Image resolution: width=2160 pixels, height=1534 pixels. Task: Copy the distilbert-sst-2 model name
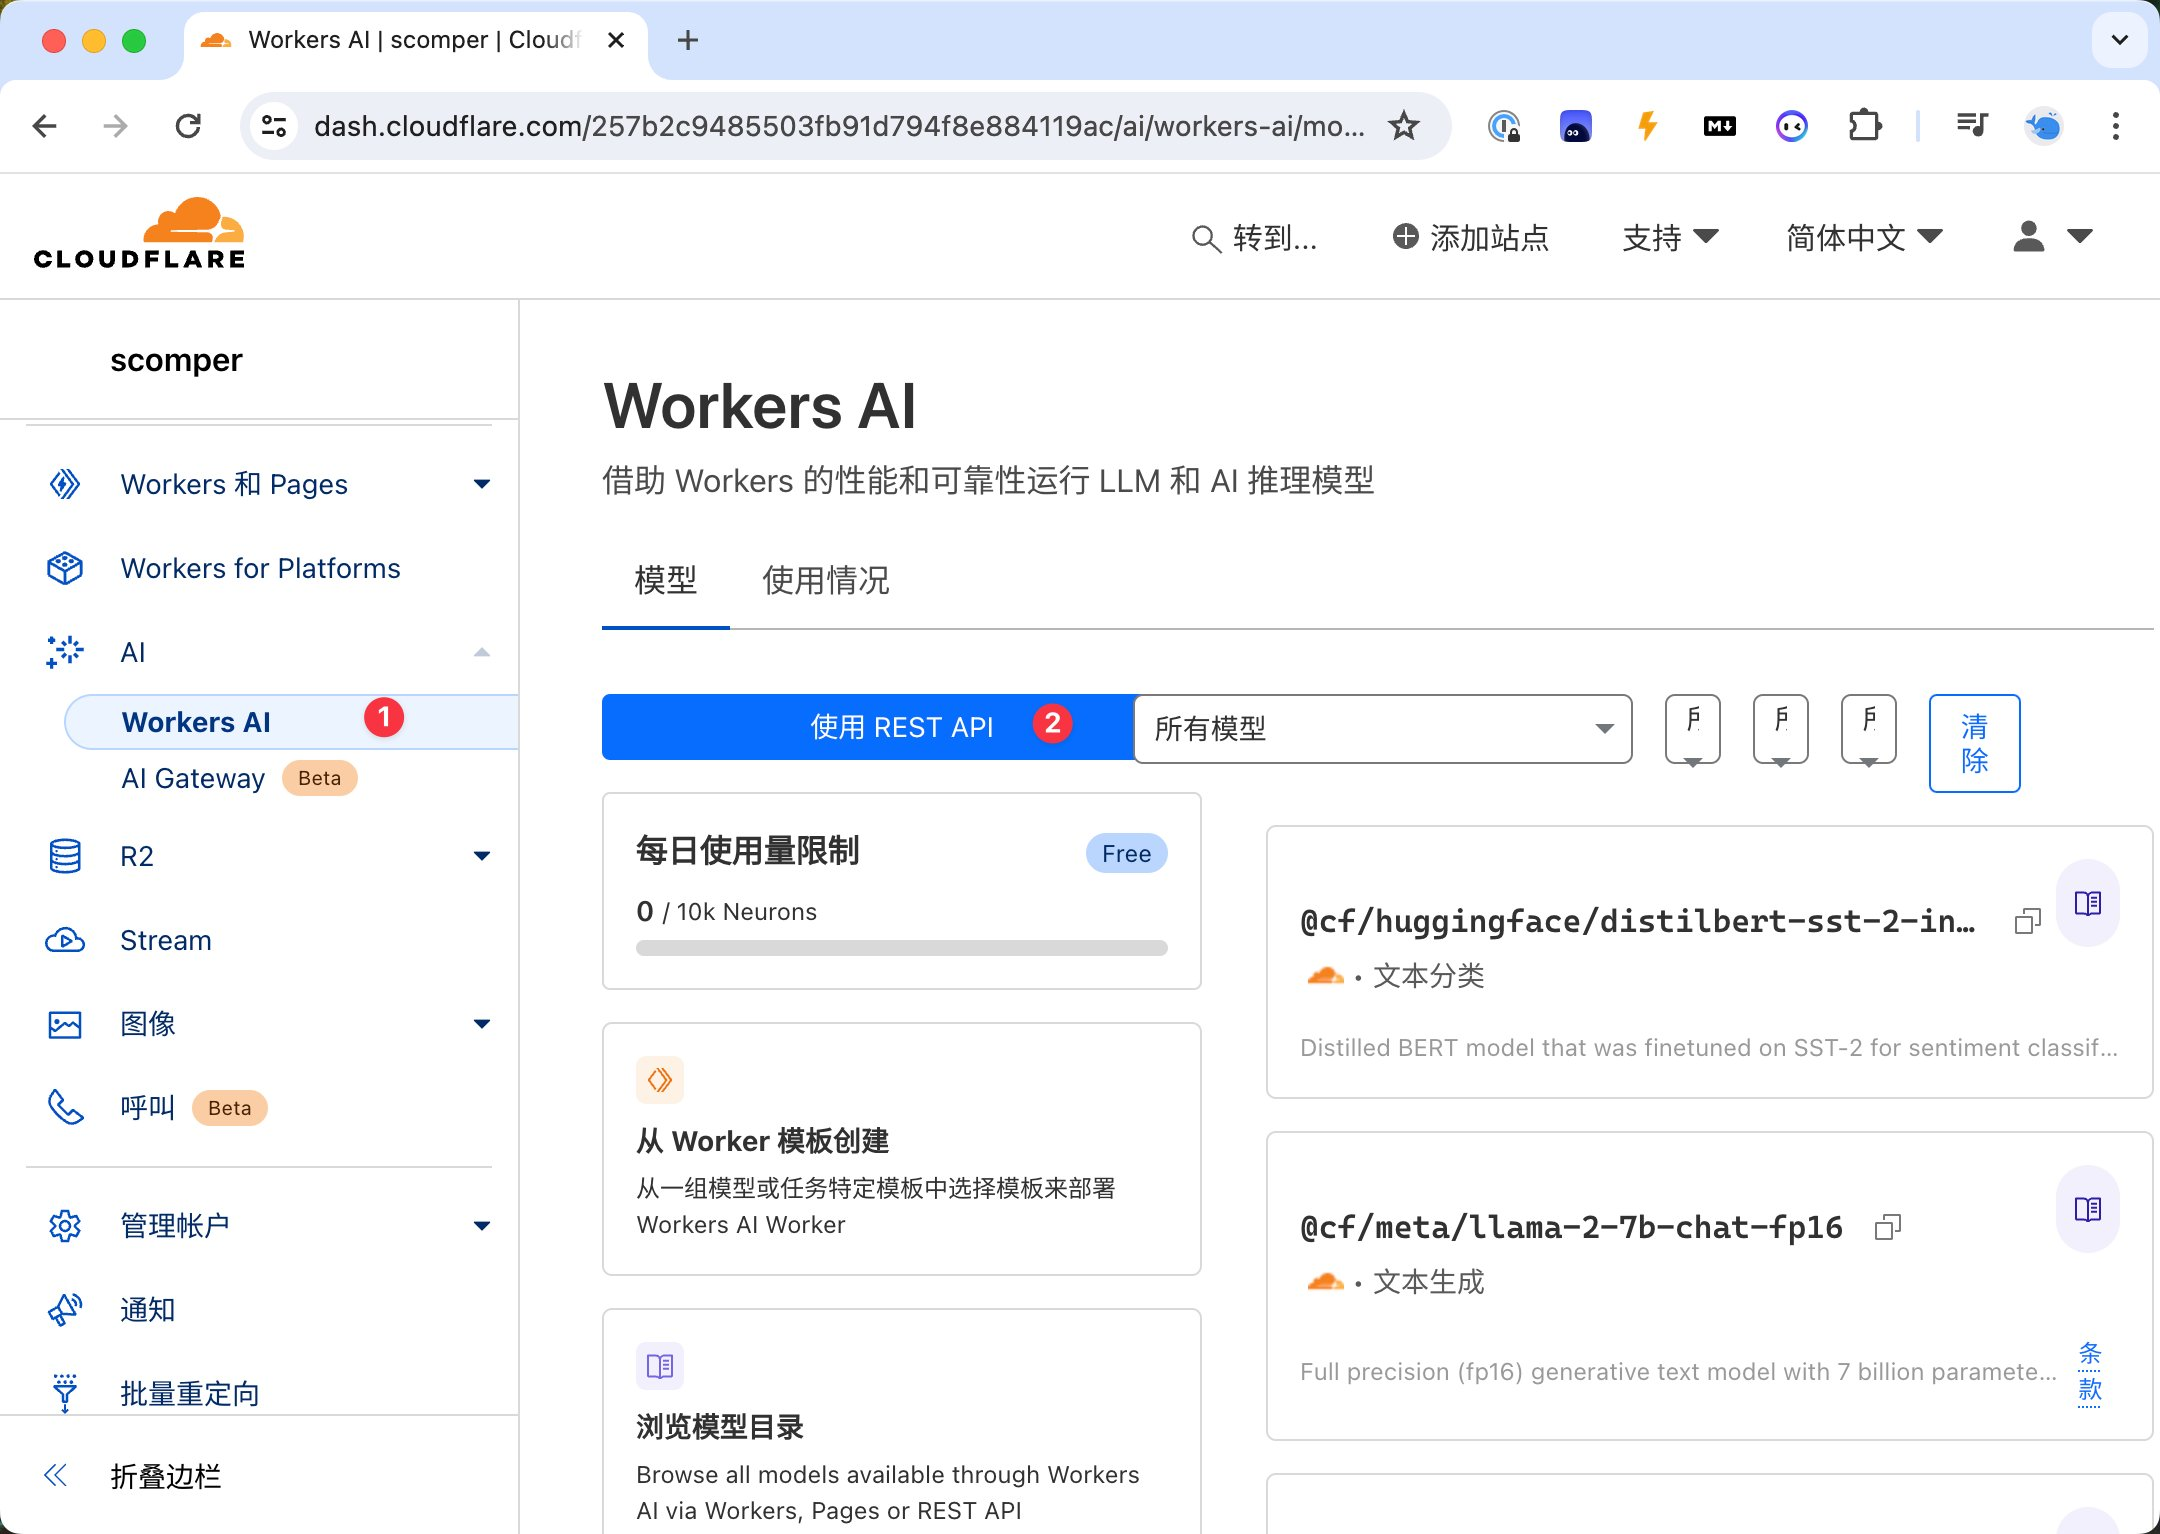point(2027,922)
